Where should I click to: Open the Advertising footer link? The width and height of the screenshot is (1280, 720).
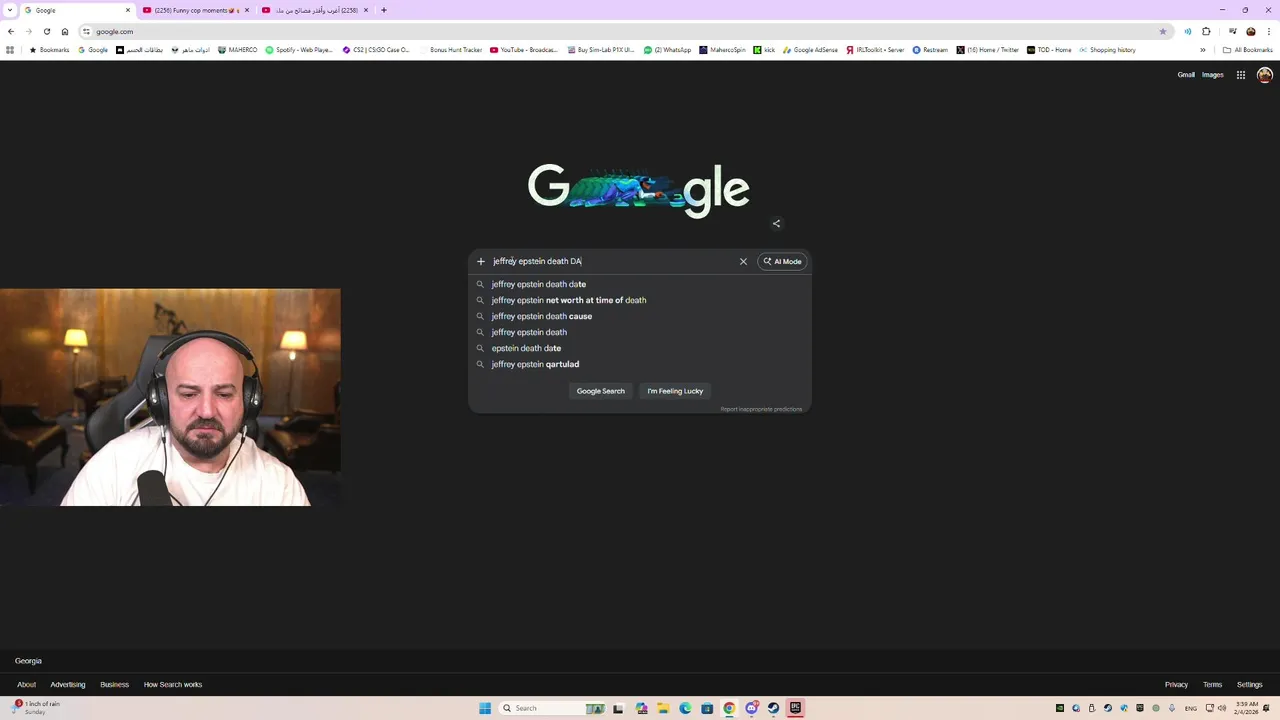point(68,685)
